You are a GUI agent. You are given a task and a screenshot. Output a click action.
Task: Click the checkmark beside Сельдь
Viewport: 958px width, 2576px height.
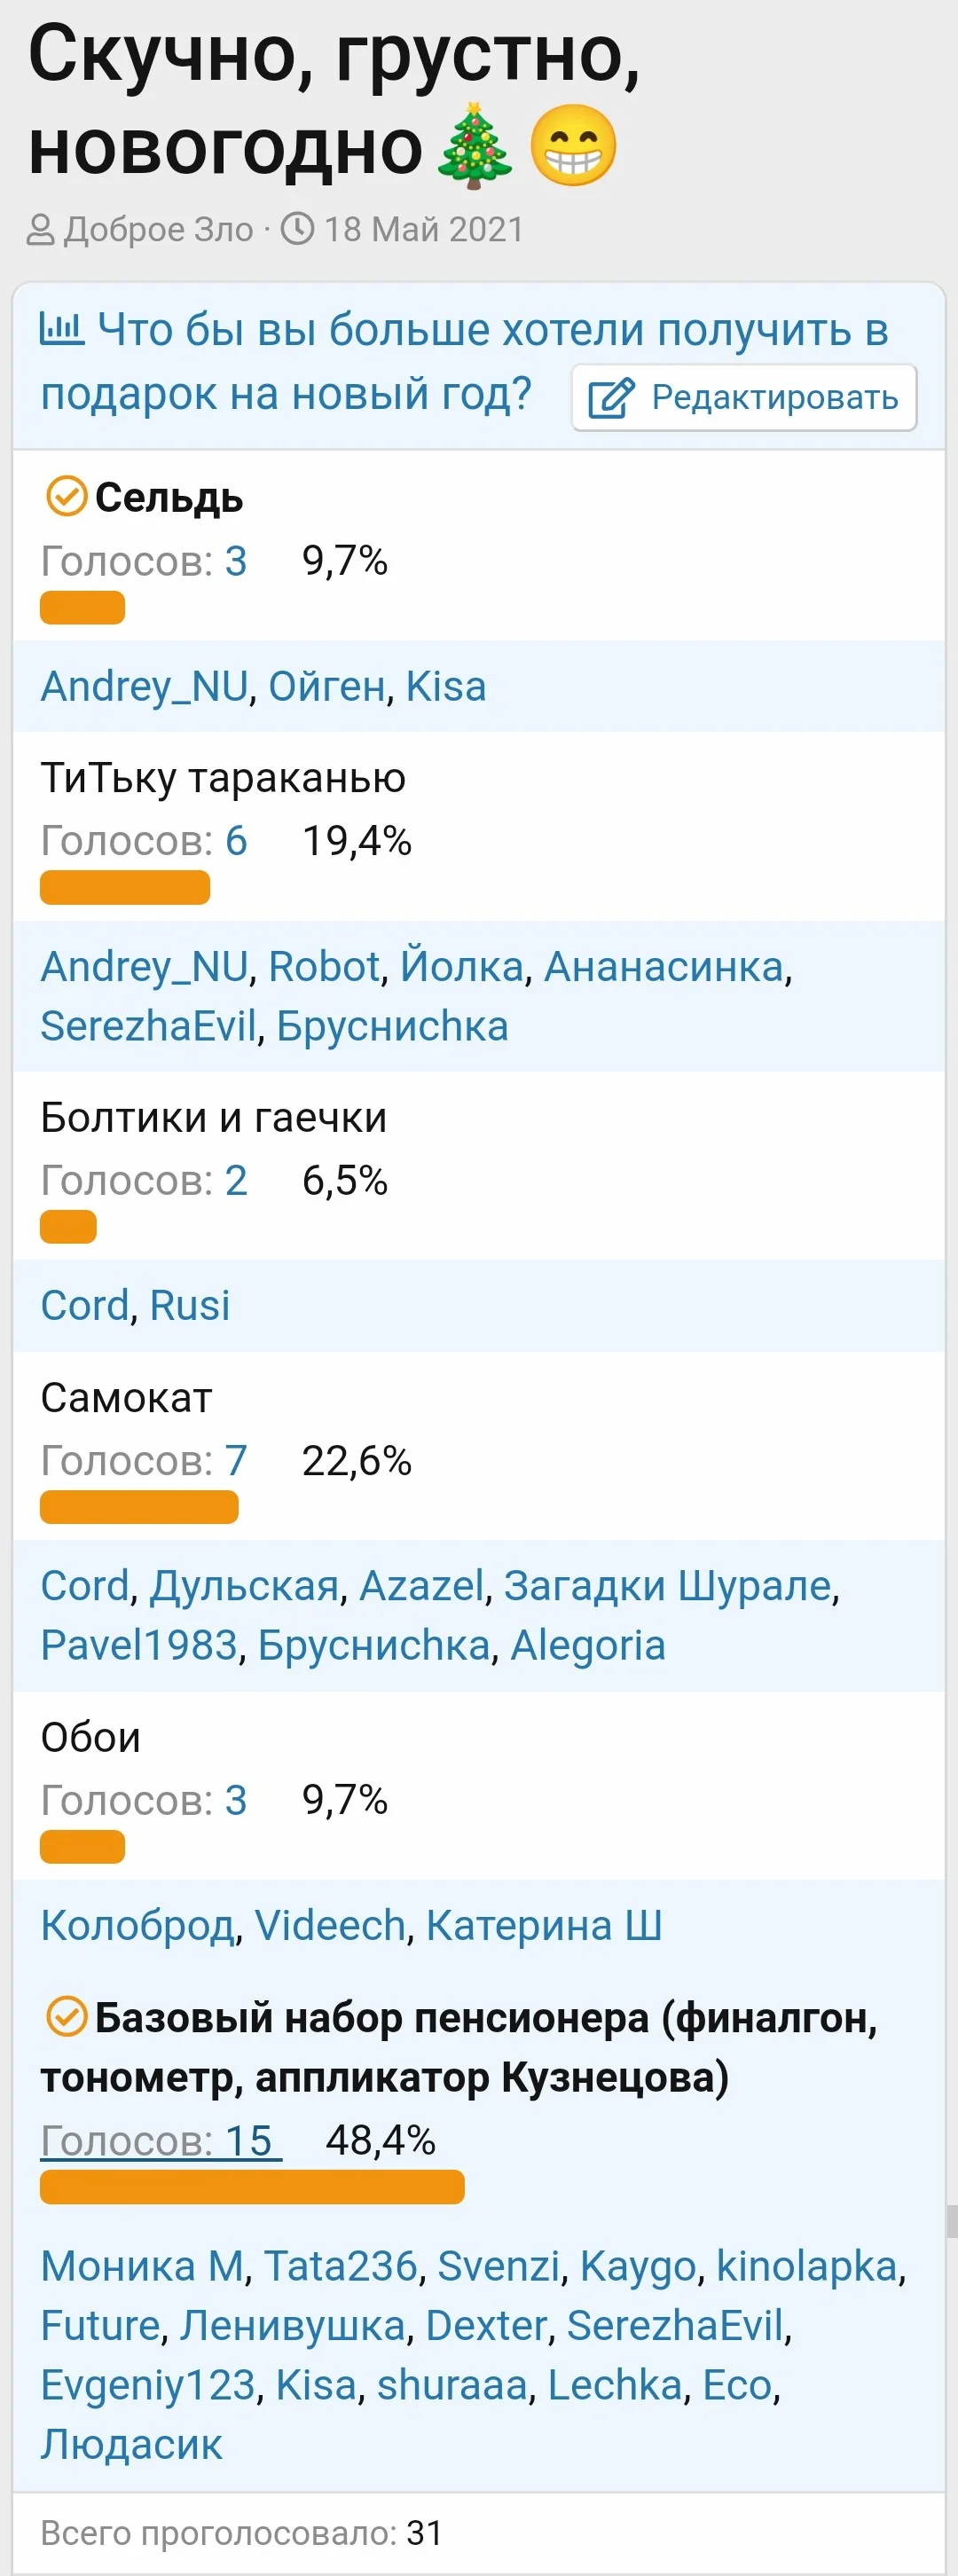click(x=66, y=496)
